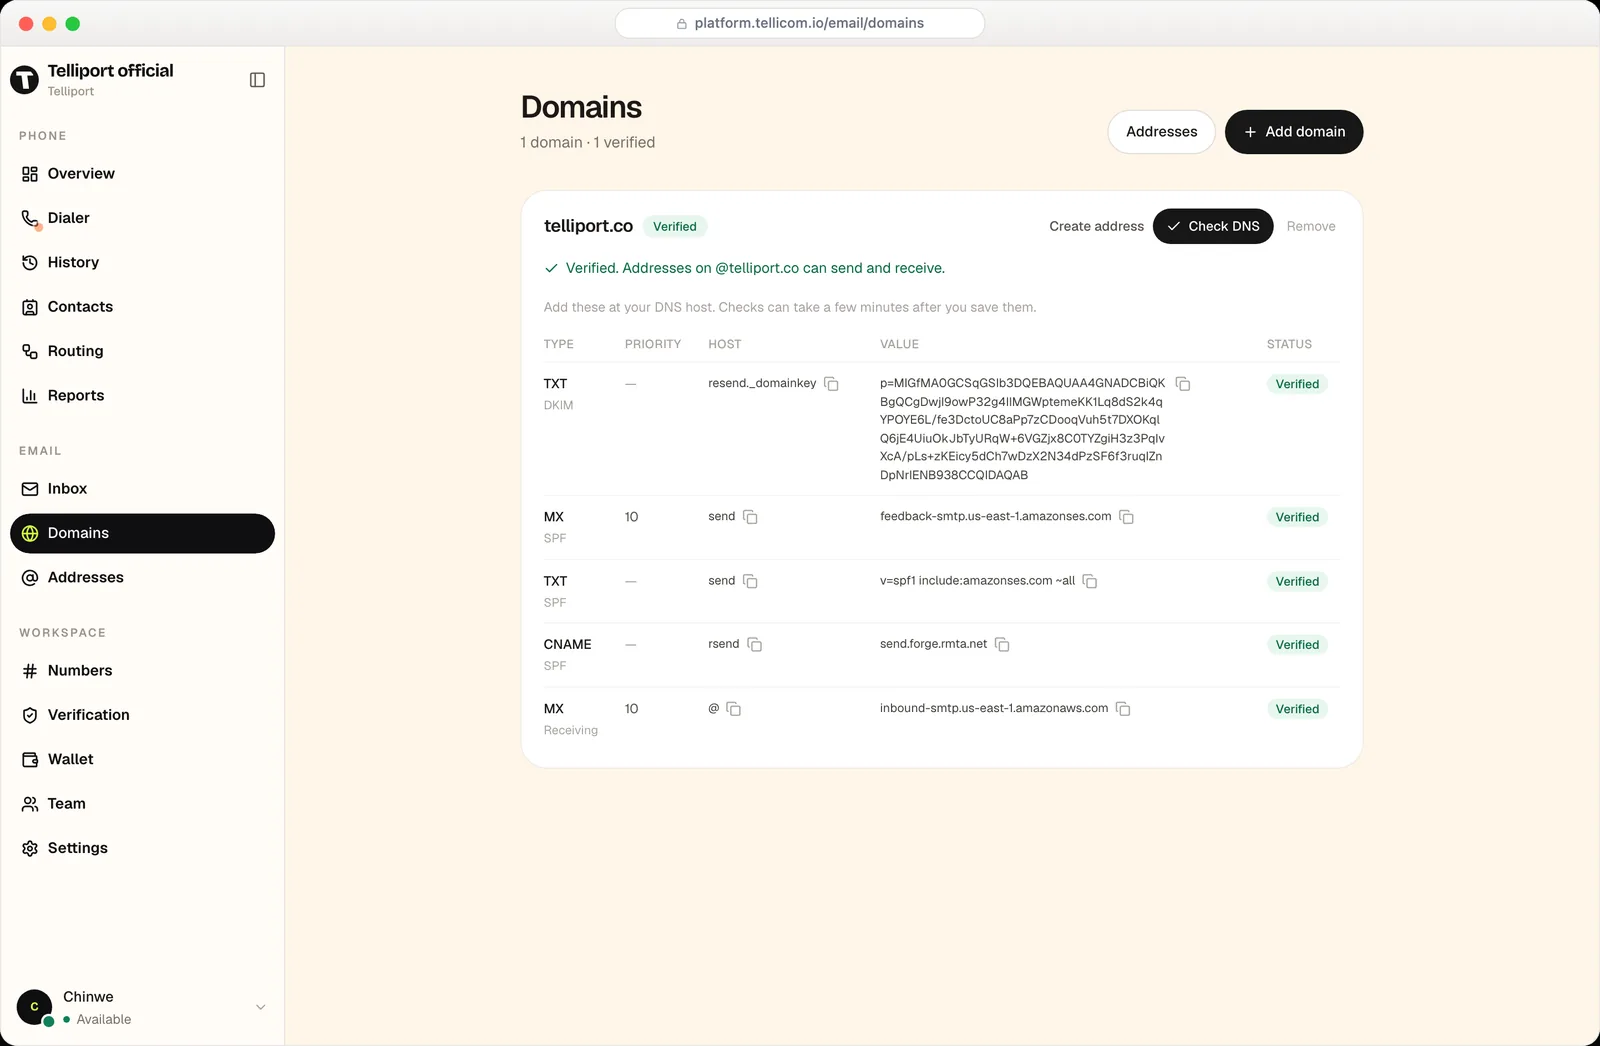This screenshot has width=1600, height=1046.
Task: Copy the v=spf1 include:amazonses.com value
Action: (1090, 581)
